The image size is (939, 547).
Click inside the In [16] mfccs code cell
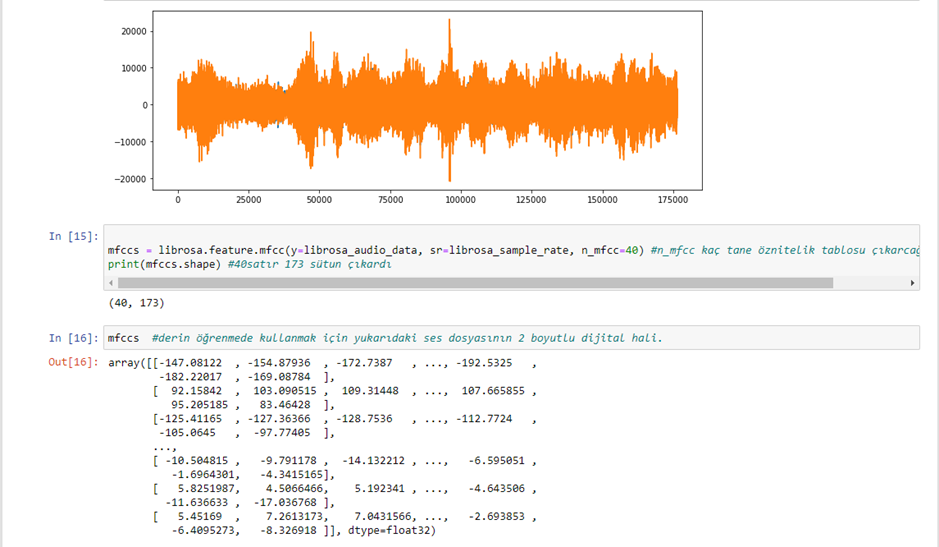point(511,338)
